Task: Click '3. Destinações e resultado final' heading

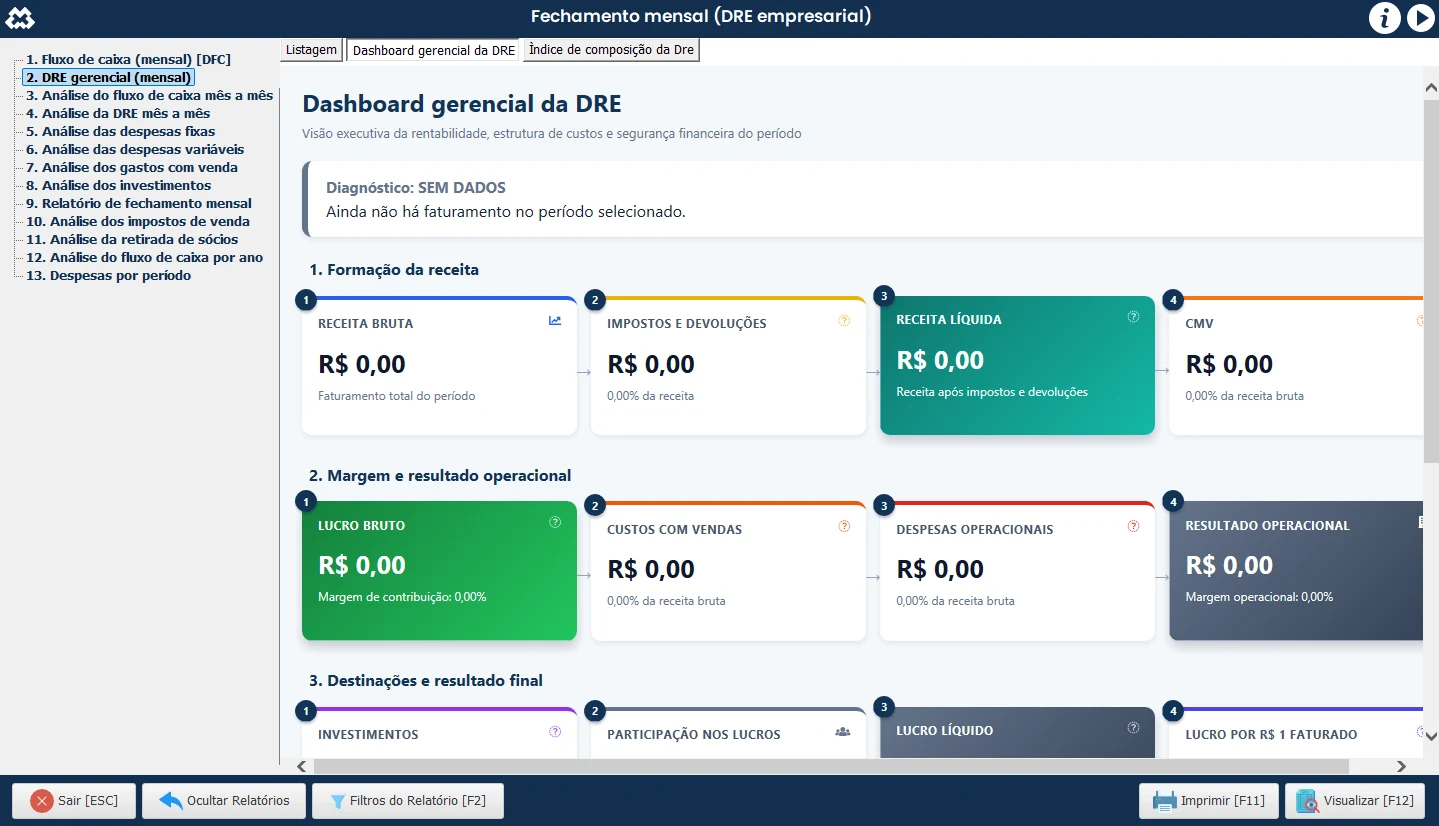Action: click(426, 681)
